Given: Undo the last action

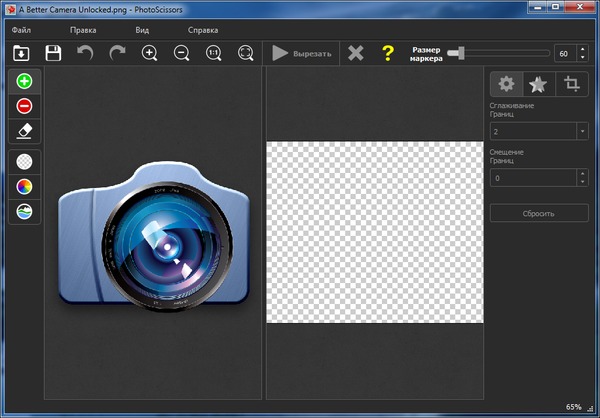Looking at the screenshot, I should tap(86, 53).
